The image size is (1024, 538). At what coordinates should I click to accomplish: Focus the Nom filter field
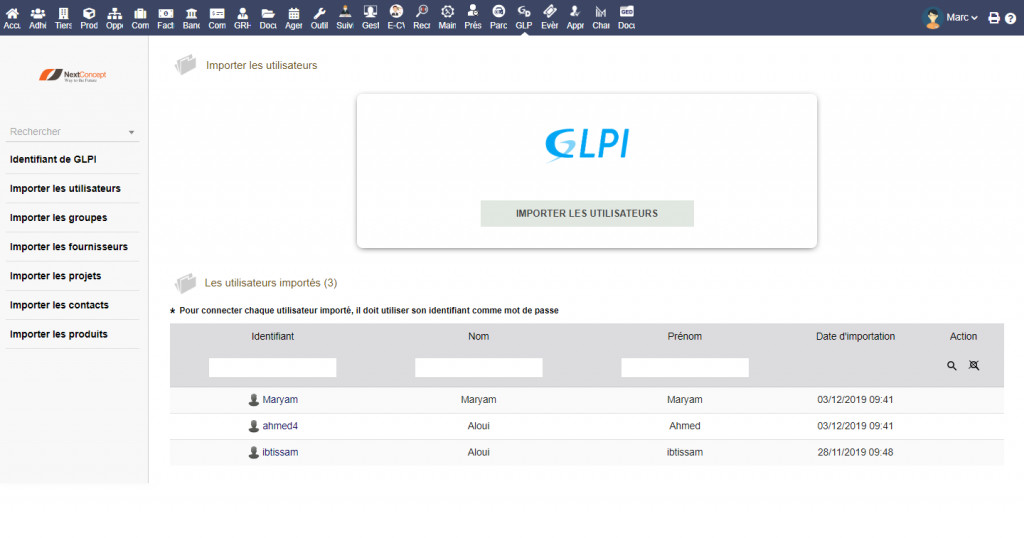(x=479, y=368)
